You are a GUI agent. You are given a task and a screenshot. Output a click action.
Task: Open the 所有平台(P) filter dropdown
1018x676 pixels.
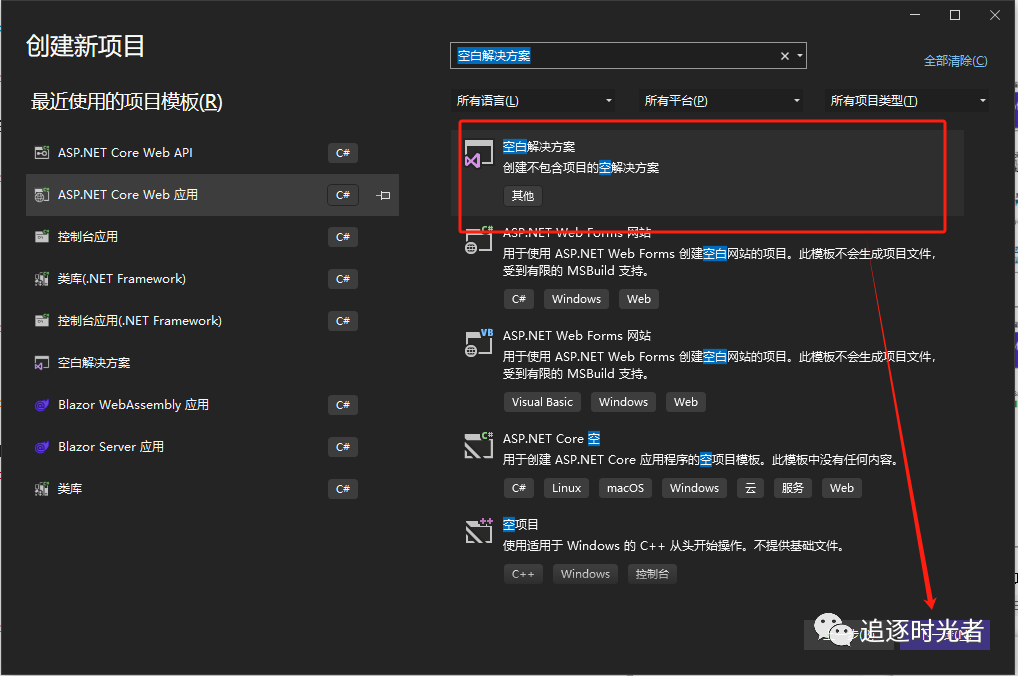[x=721, y=101]
